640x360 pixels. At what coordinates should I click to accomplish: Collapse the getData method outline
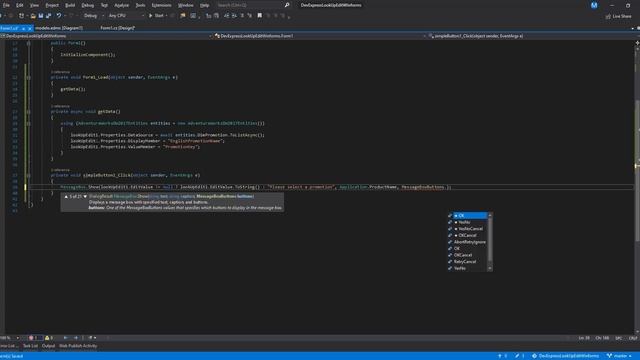coord(29,111)
